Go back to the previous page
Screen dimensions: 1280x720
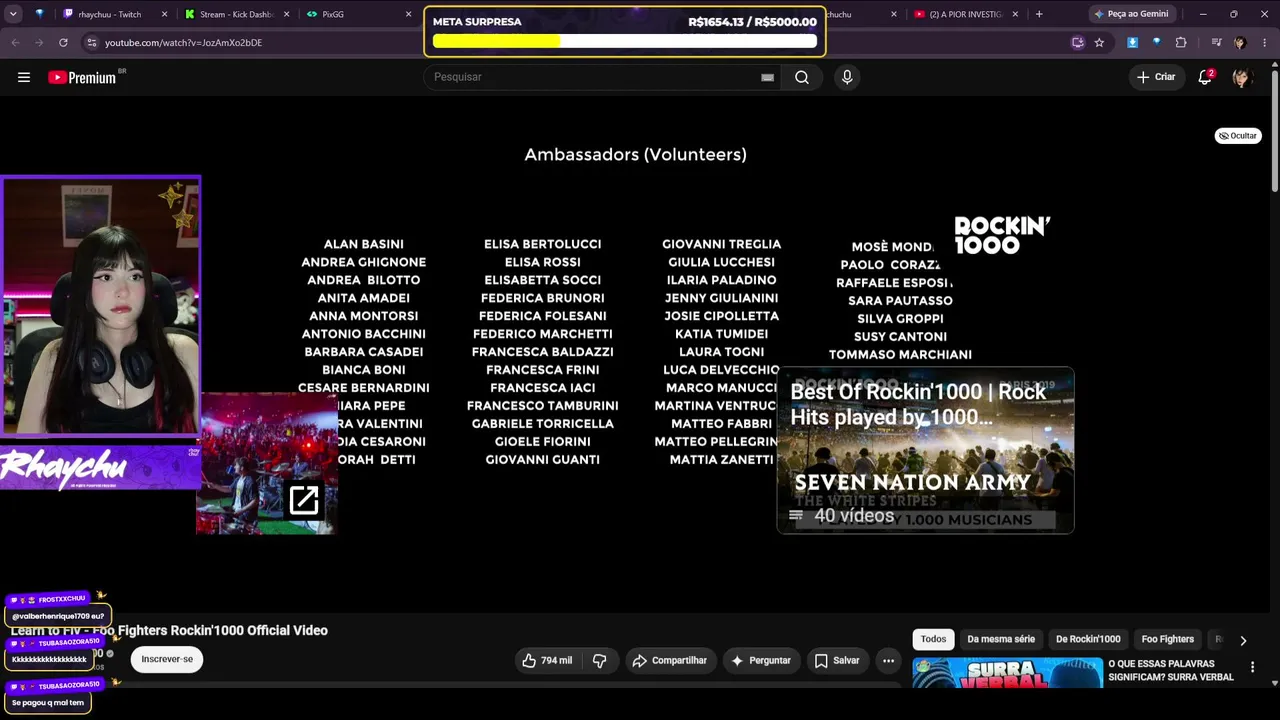coord(15,43)
